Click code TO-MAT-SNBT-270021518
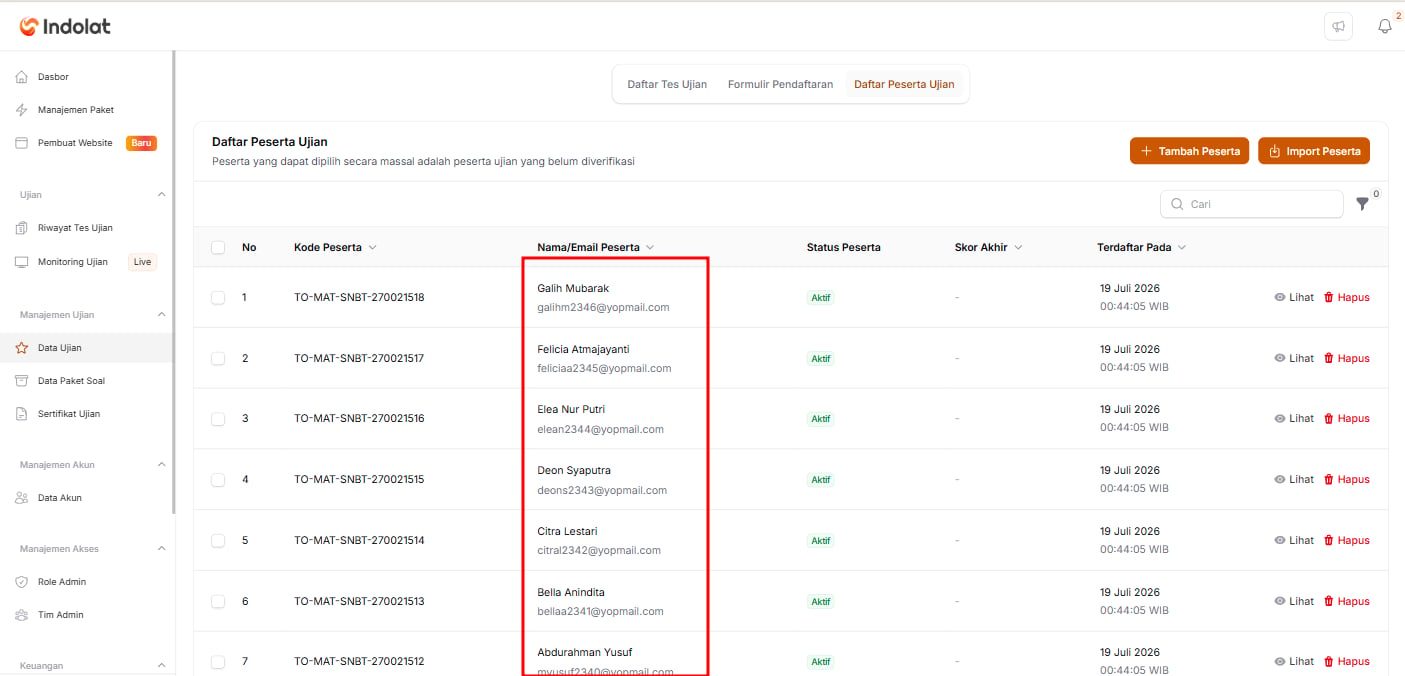The height and width of the screenshot is (676, 1405). [x=359, y=298]
